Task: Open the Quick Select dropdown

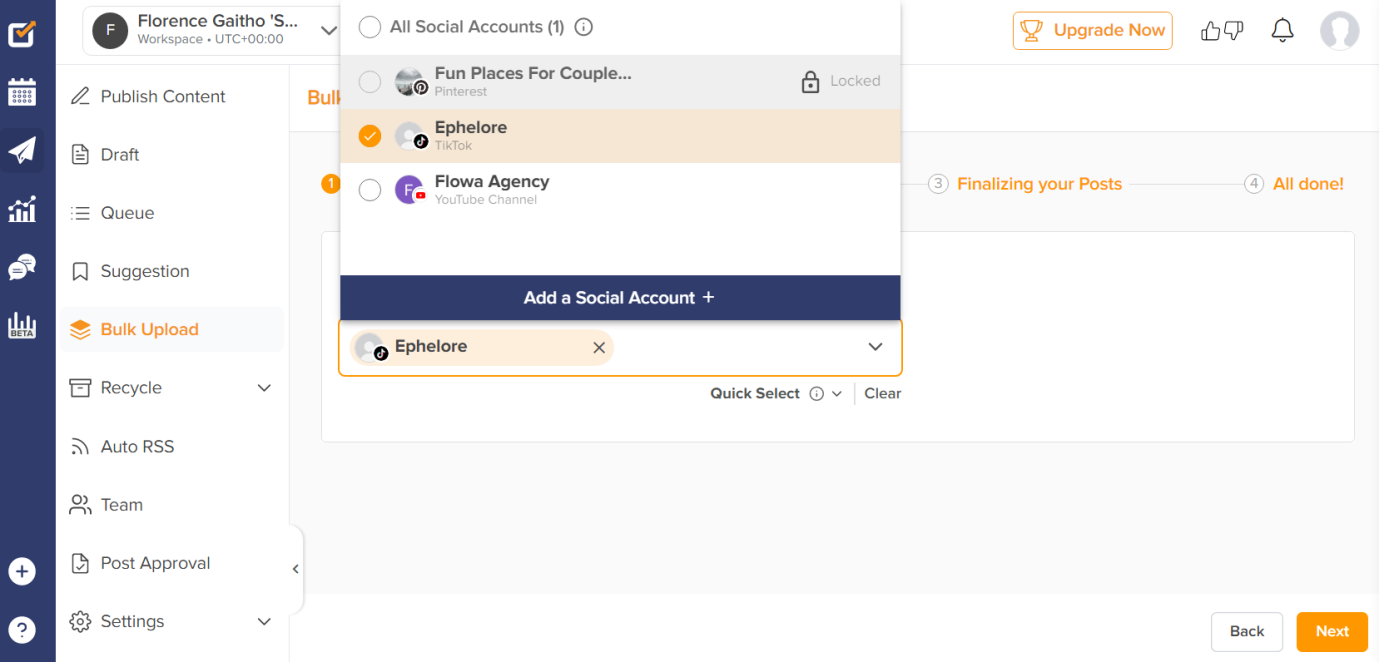Action: coord(776,394)
